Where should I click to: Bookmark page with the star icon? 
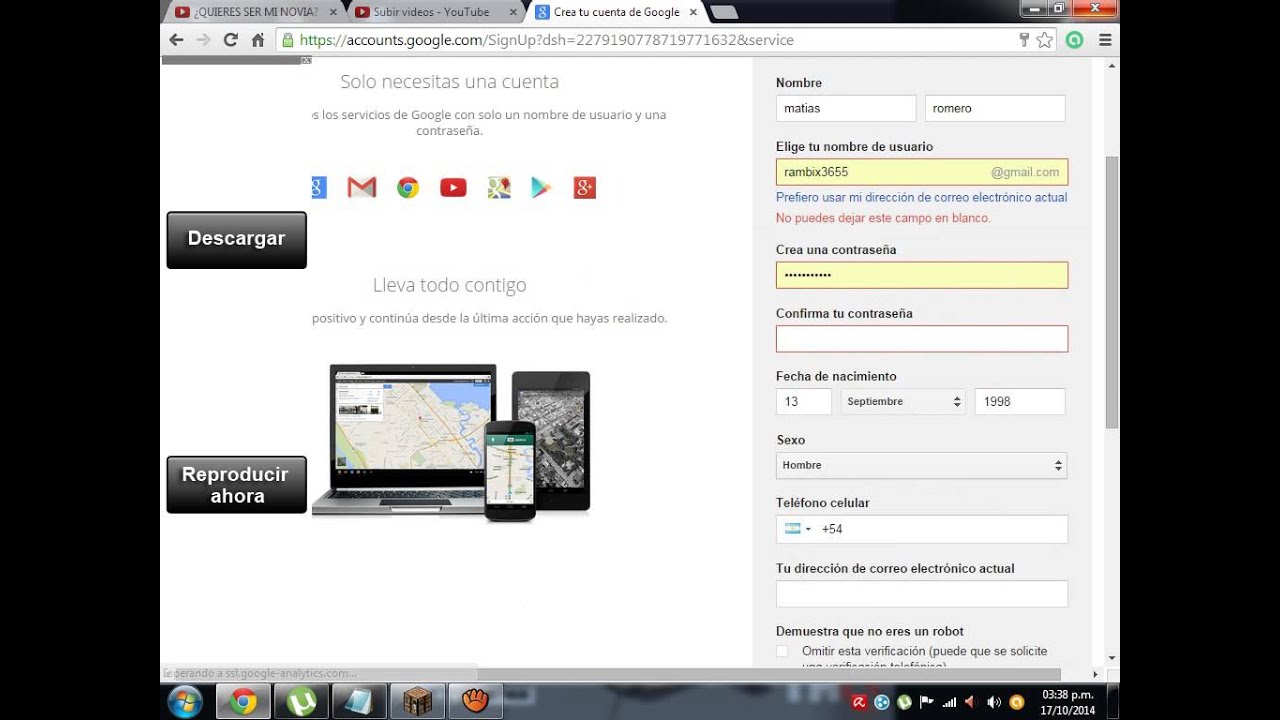pyautogui.click(x=1044, y=40)
